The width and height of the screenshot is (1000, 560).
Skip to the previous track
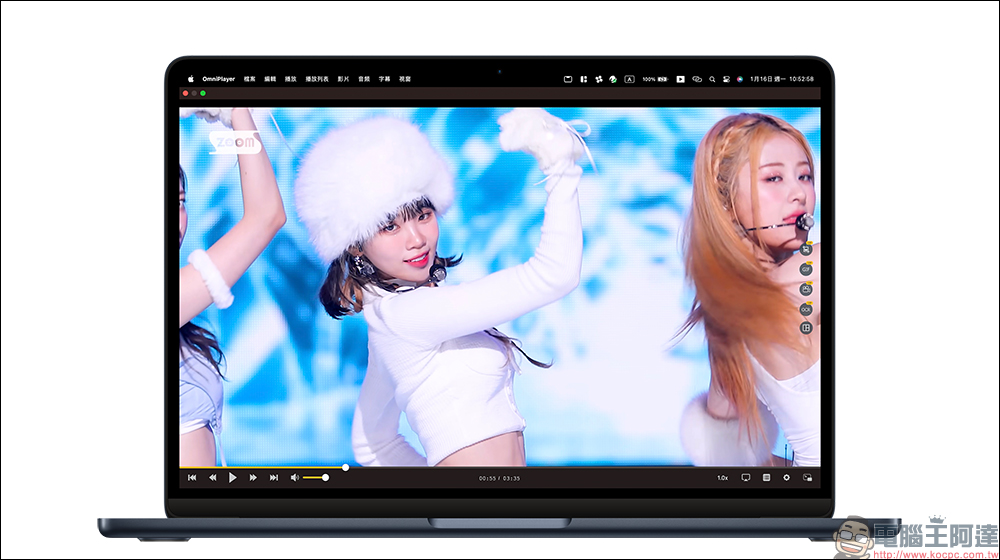click(x=192, y=478)
